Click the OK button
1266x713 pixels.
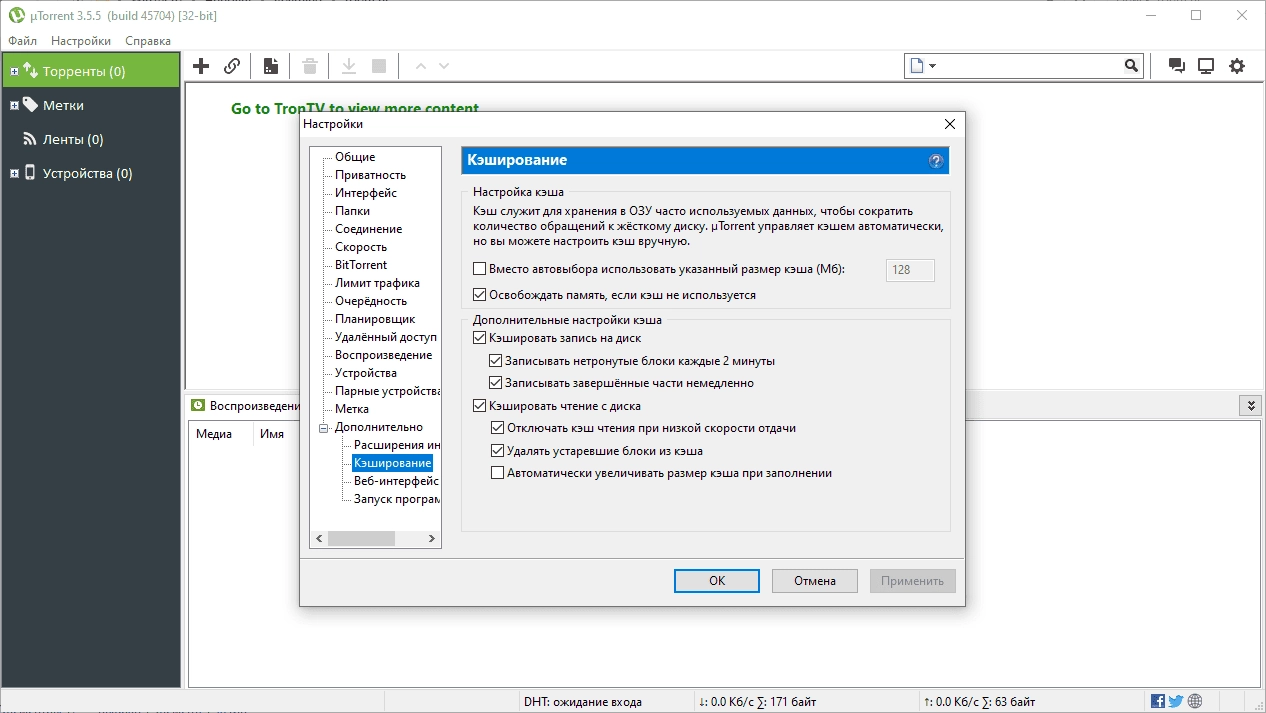(x=717, y=581)
